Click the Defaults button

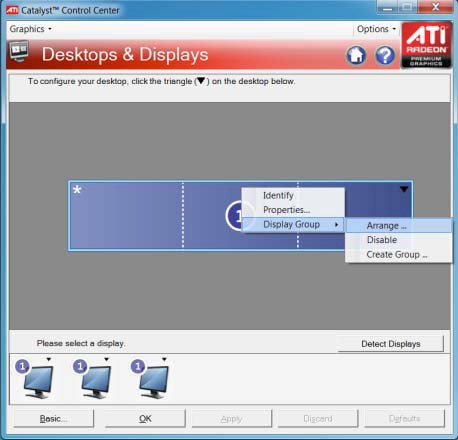(404, 419)
